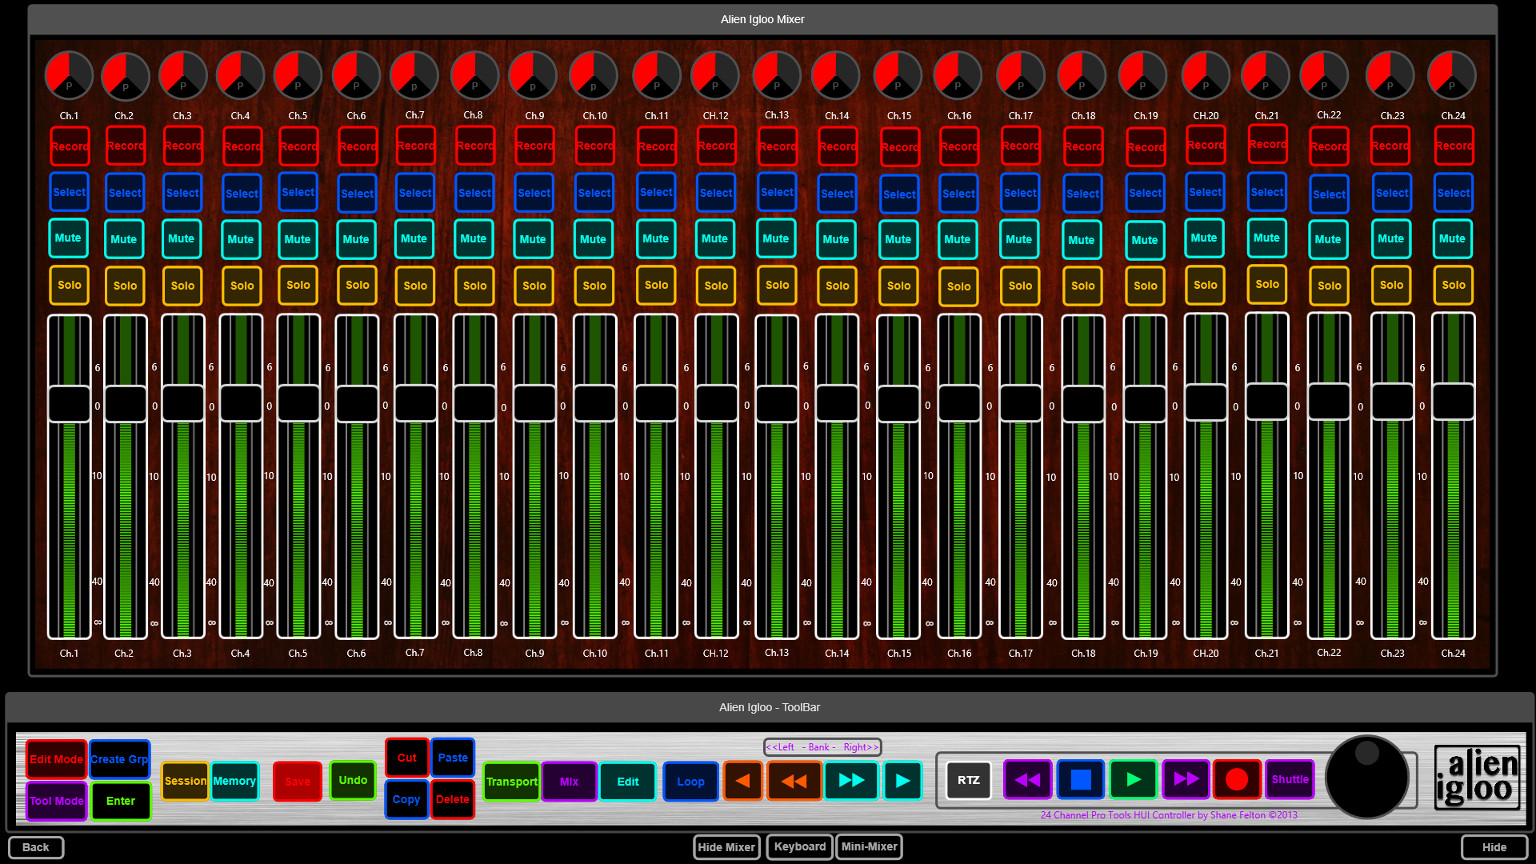Click the Ch.12 fader handle
This screenshot has height=864, width=1536.
(716, 403)
